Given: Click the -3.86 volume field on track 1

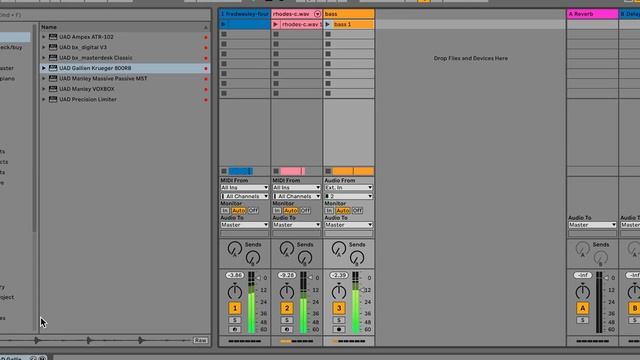Looking at the screenshot, I should tap(235, 276).
